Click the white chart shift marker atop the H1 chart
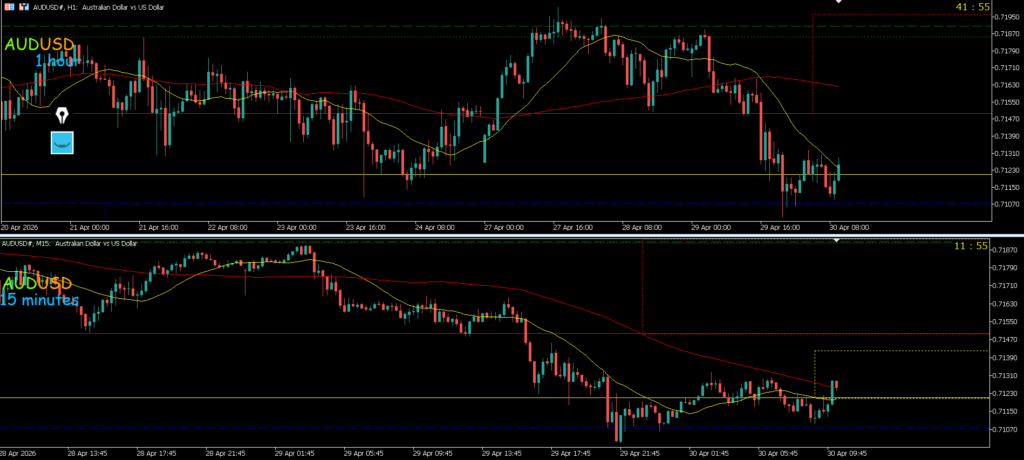The image size is (1024, 460). click(x=838, y=2)
